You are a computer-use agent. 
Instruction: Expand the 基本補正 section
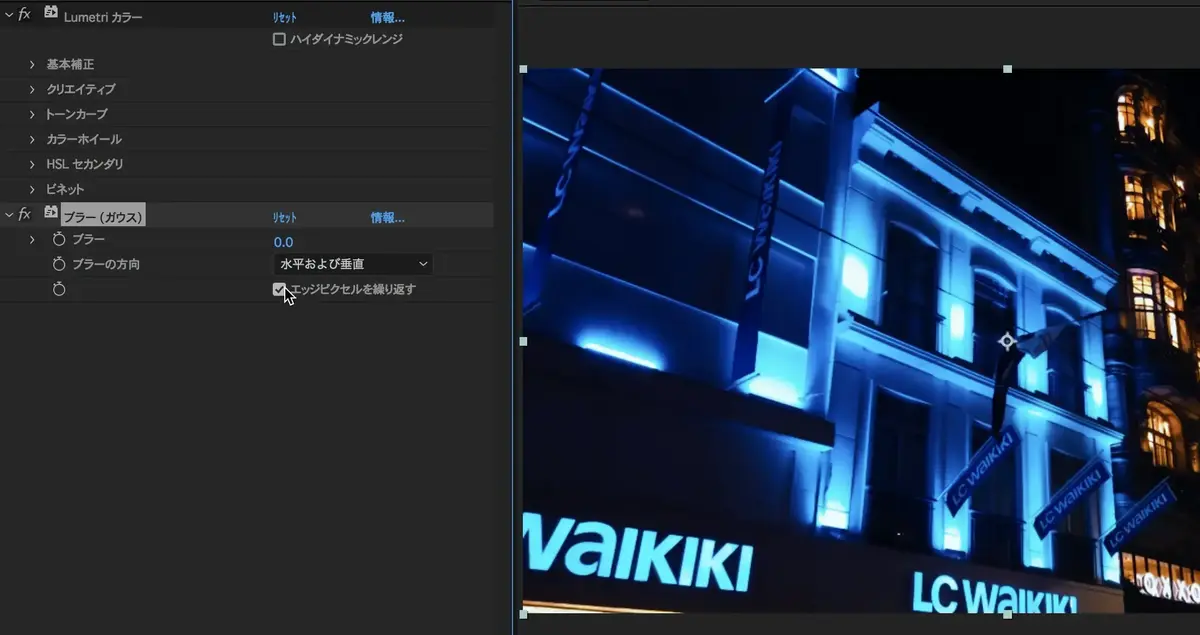tap(32, 64)
